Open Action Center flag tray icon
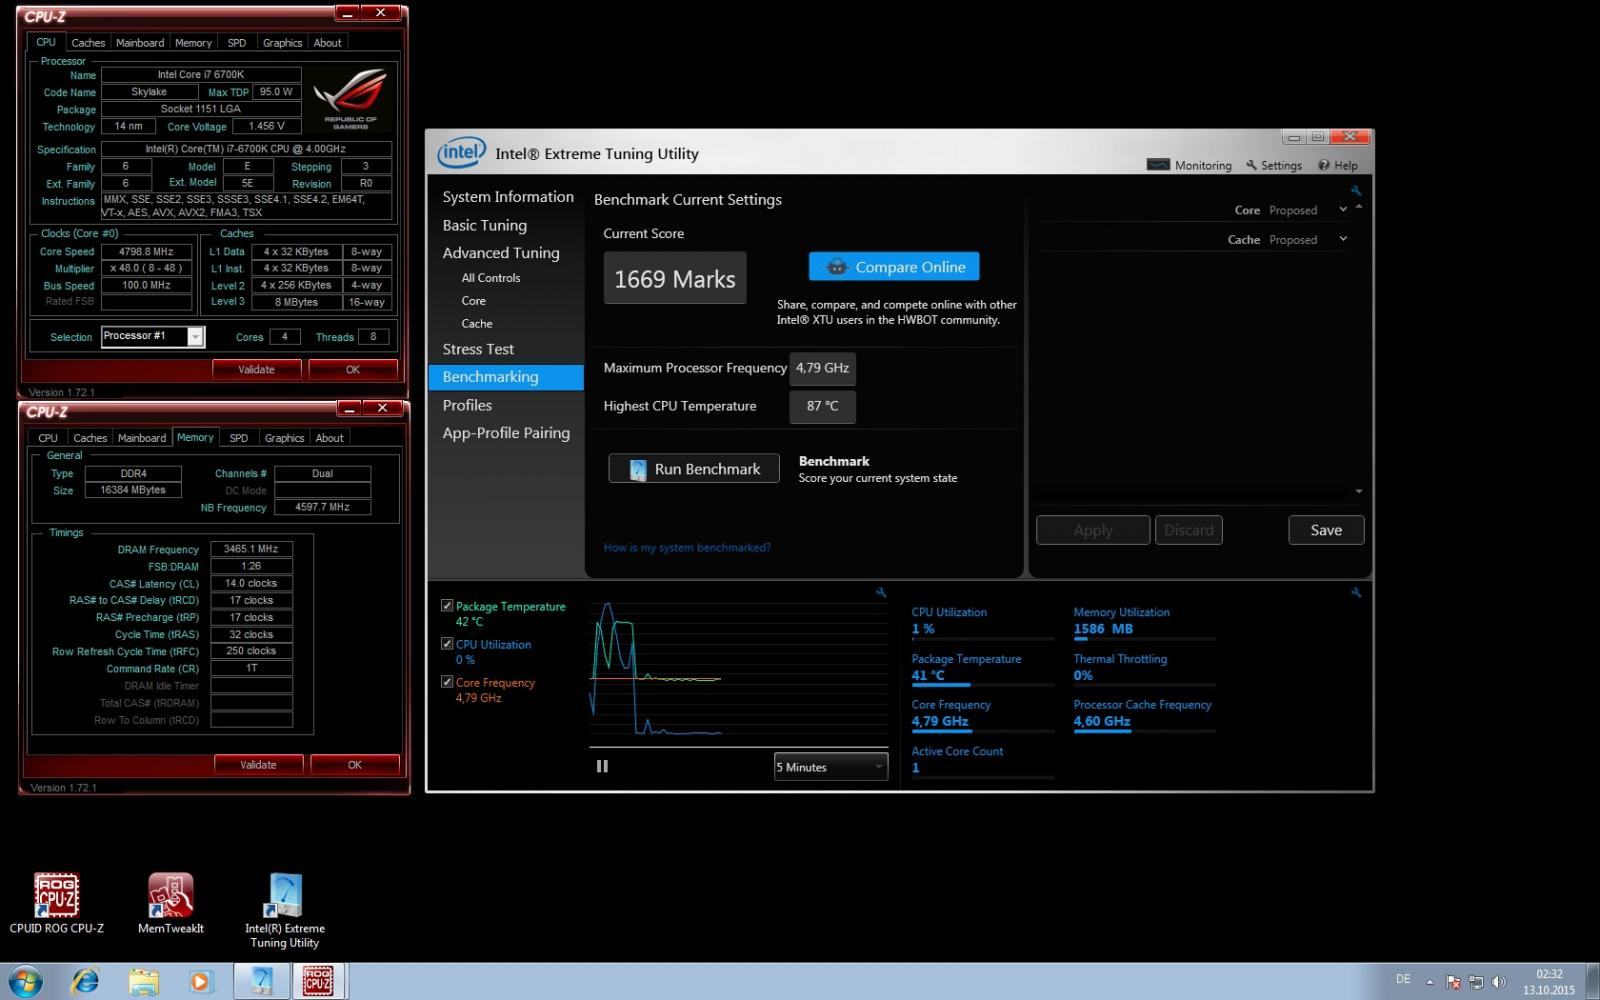Image resolution: width=1600 pixels, height=1000 pixels. [1453, 982]
